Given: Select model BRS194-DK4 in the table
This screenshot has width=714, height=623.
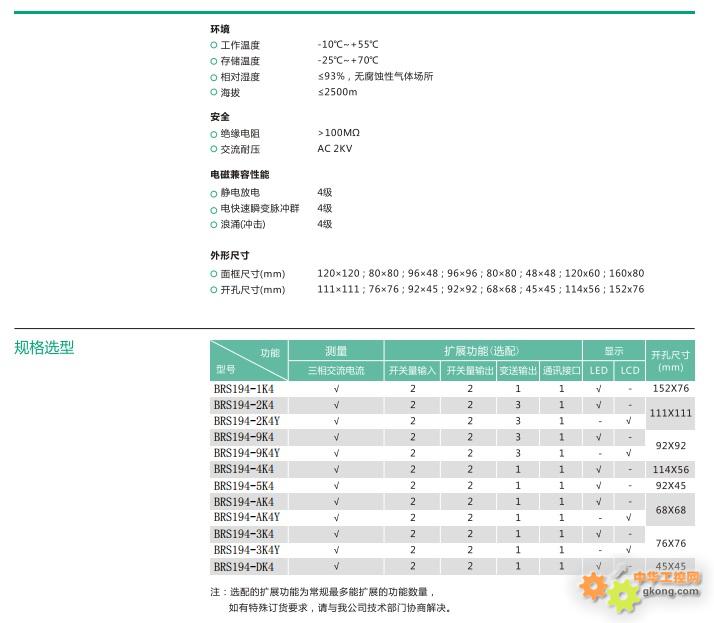Looking at the screenshot, I should click(244, 567).
